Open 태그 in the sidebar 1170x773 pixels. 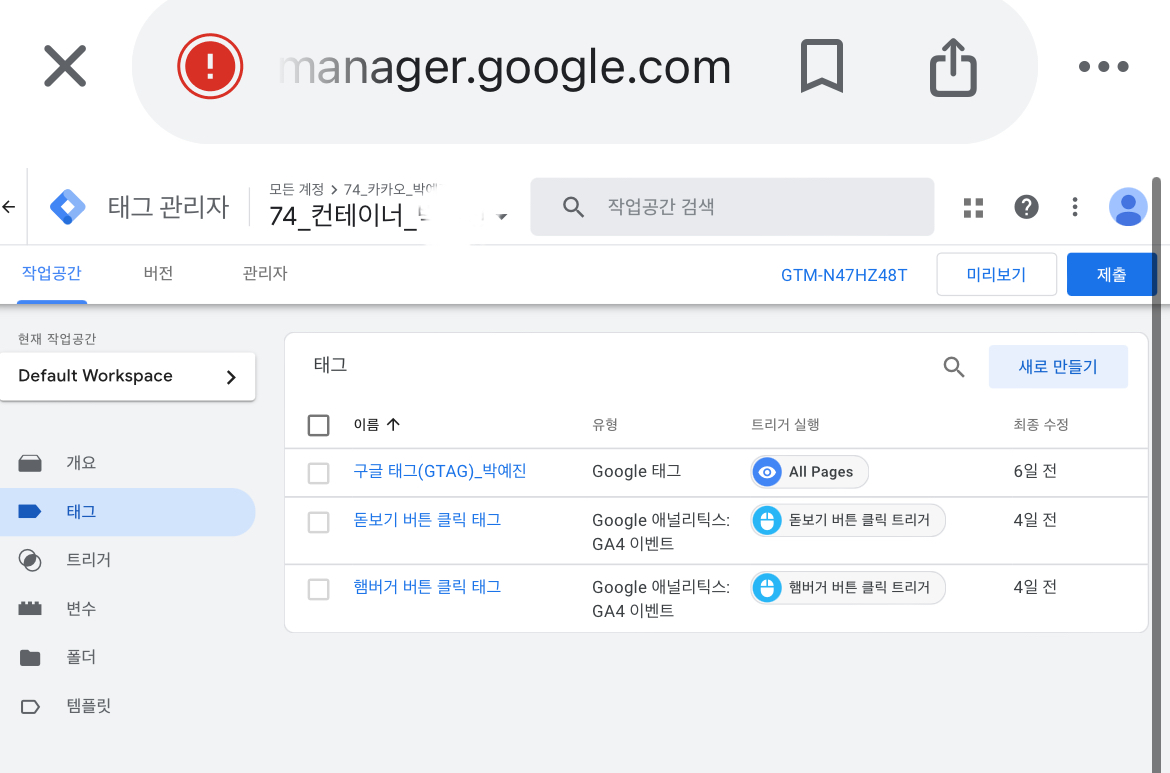[x=128, y=512]
